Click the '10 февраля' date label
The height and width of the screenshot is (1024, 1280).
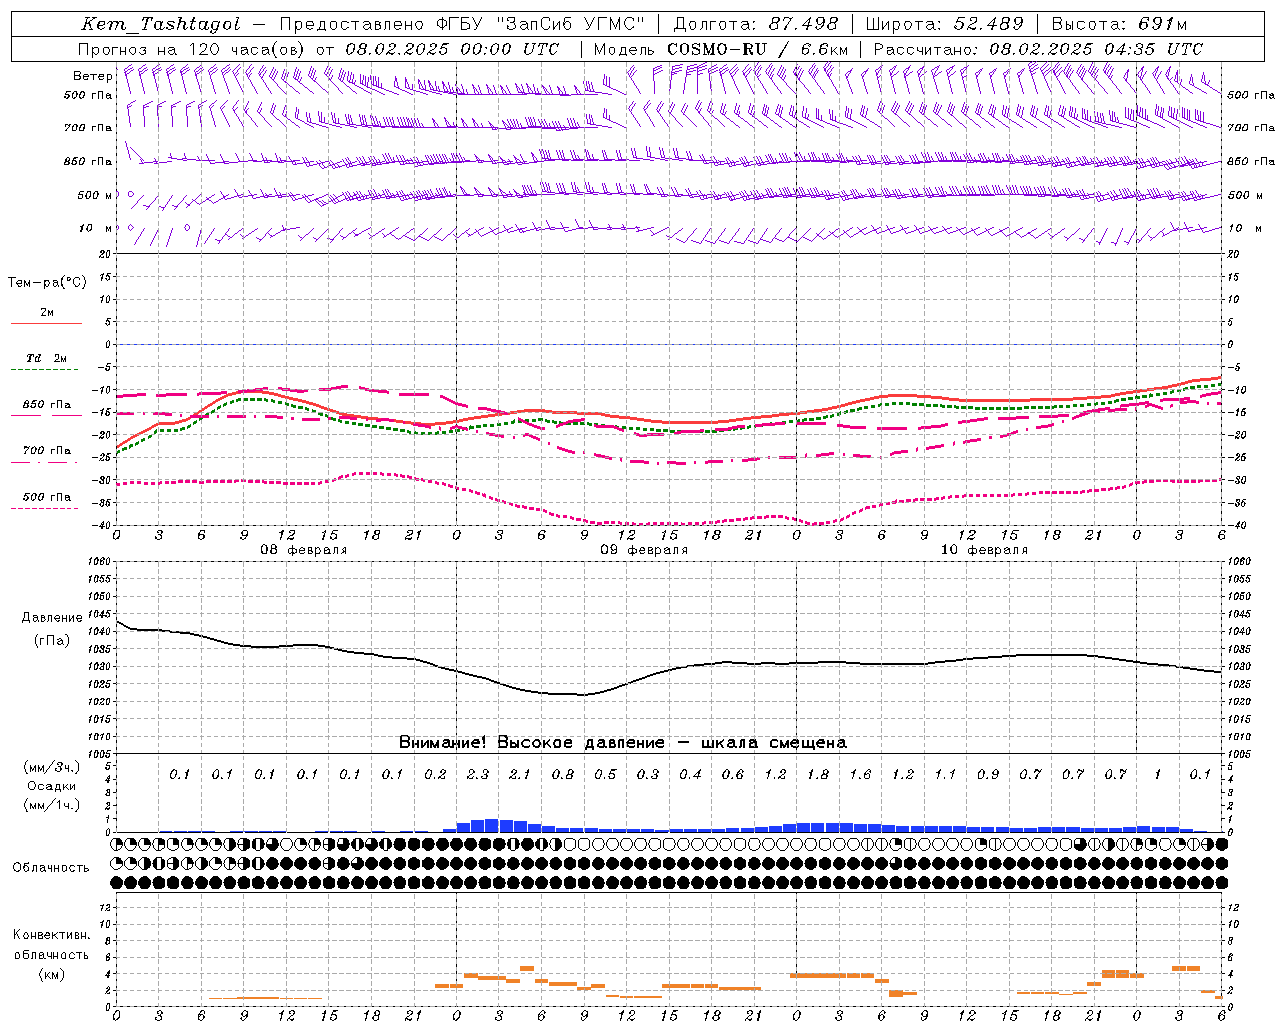[x=984, y=550]
